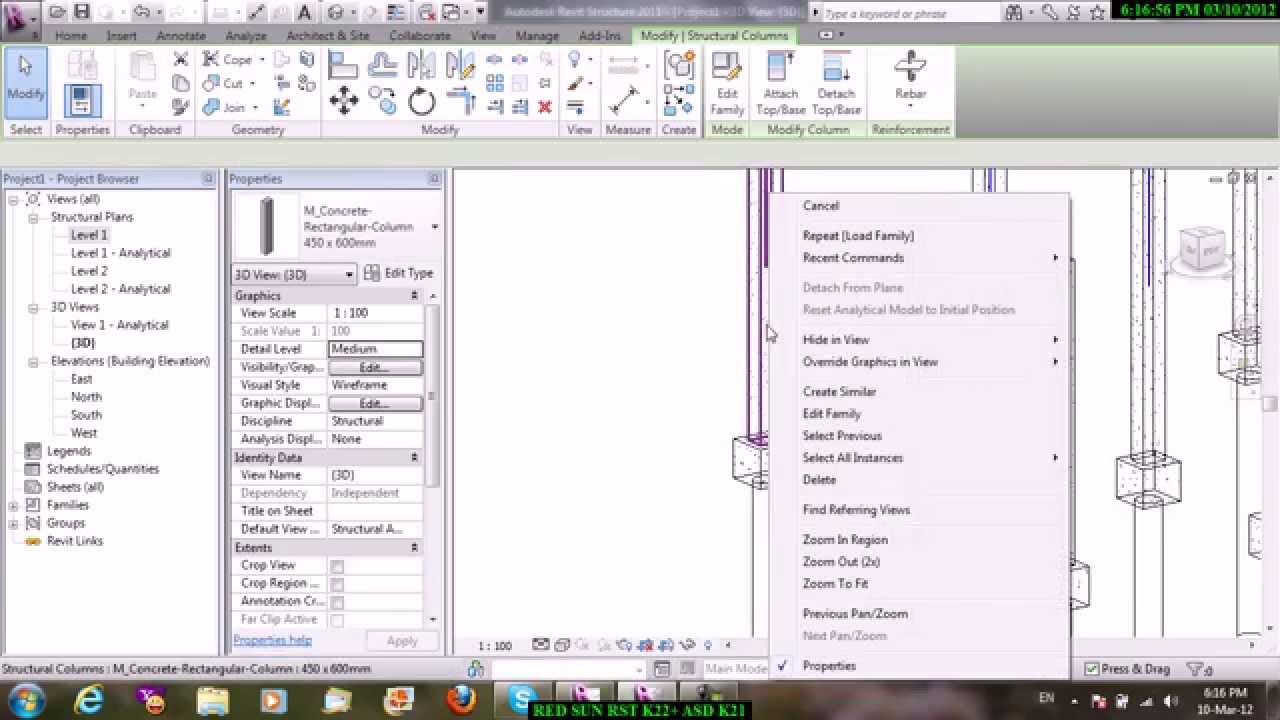Click the Open folder icon in quick access toolbar
Image resolution: width=1280 pixels, height=720 pixels.
point(58,12)
